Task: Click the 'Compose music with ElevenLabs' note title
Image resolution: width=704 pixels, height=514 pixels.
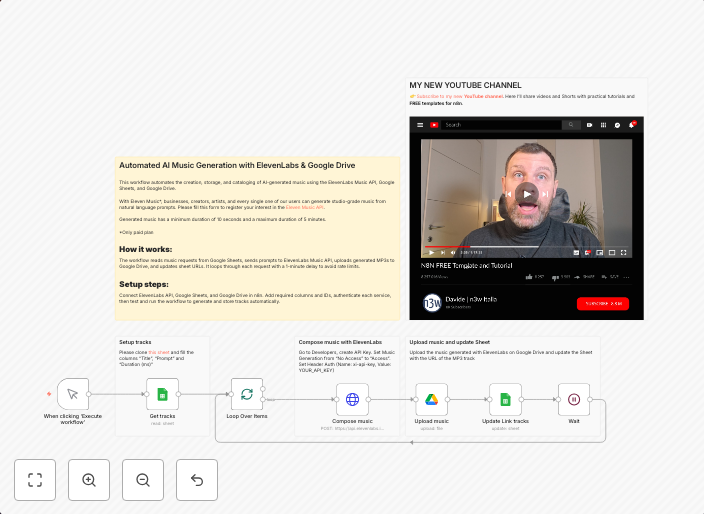Action: (340, 342)
